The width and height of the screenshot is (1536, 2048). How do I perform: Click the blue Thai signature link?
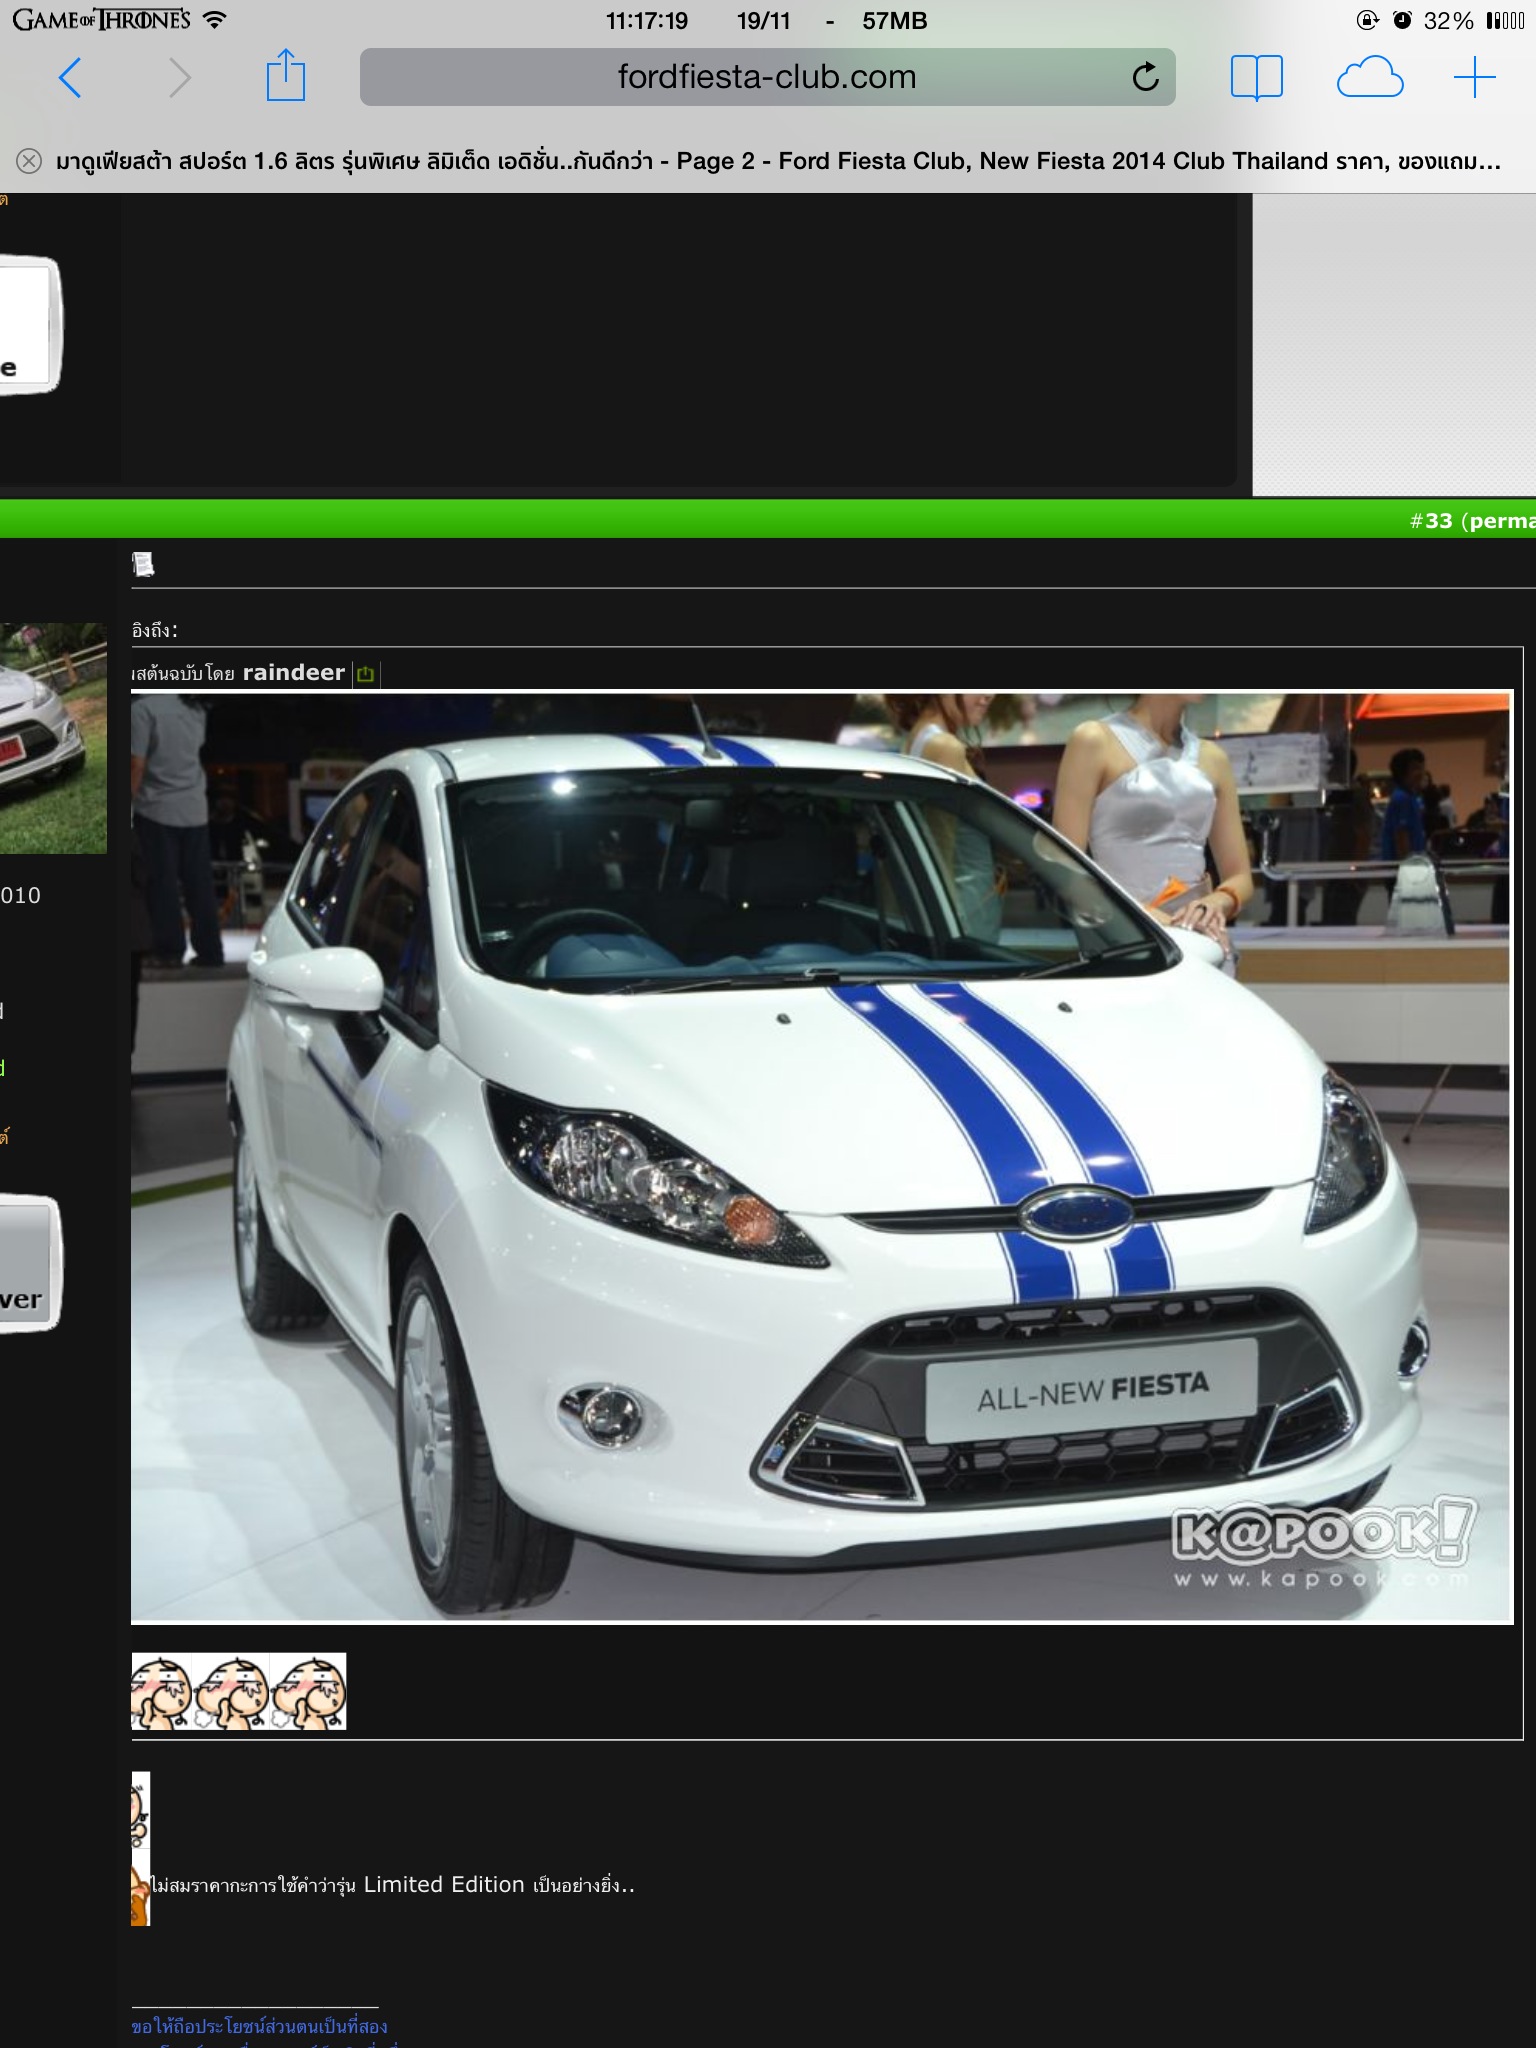click(259, 2026)
